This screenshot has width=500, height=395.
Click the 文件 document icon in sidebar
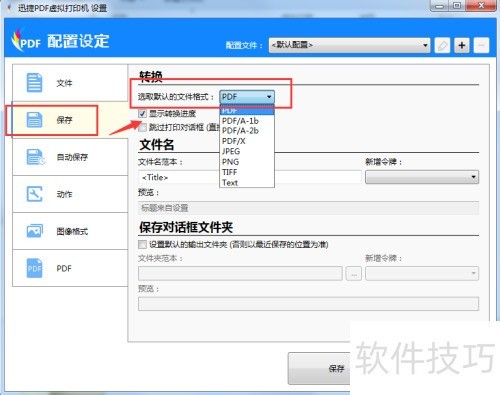coord(34,83)
